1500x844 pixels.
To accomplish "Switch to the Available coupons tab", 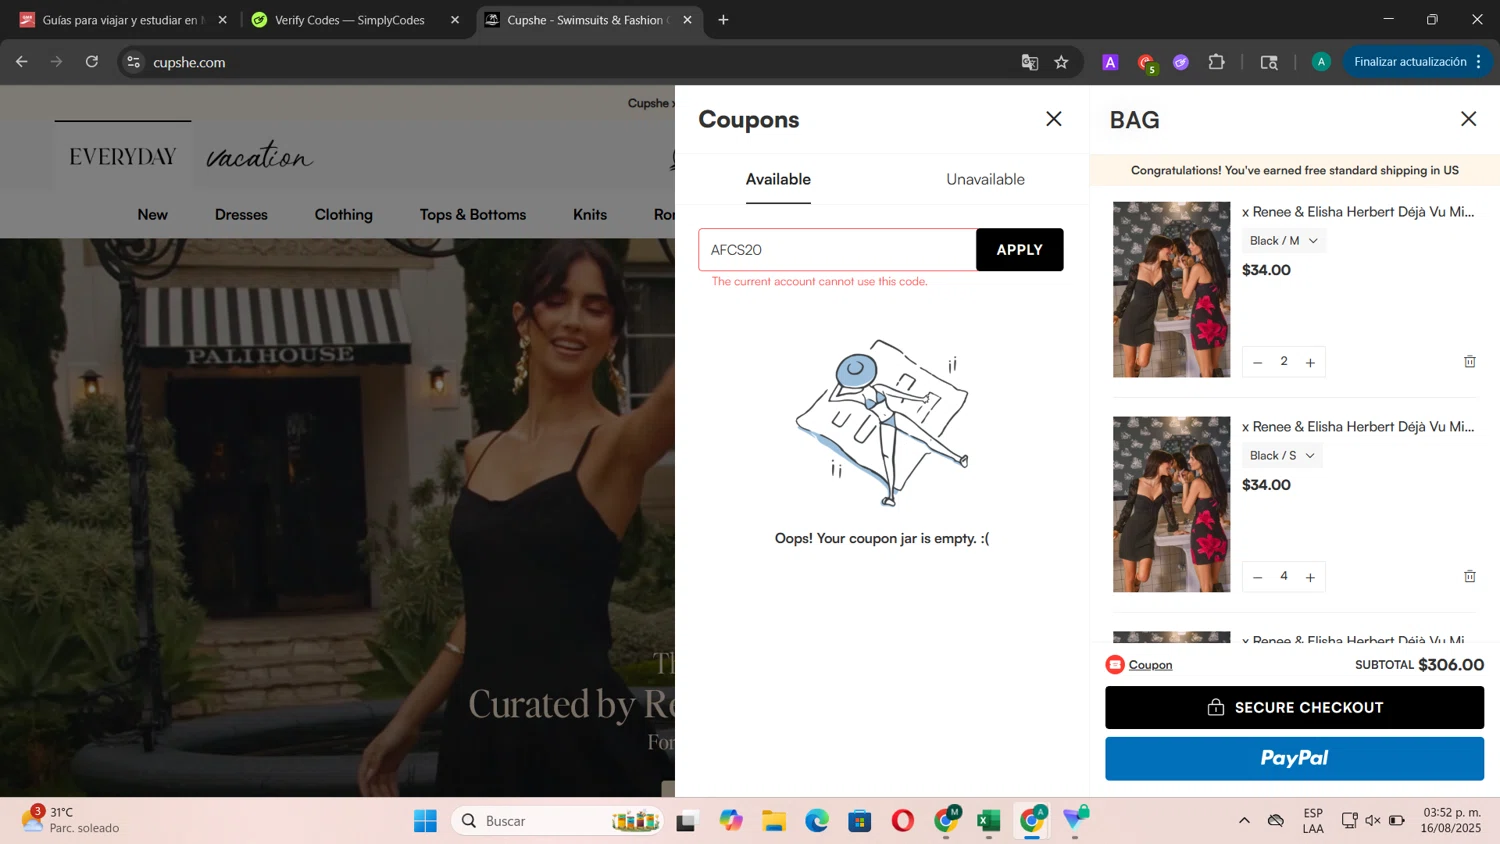I will (778, 179).
